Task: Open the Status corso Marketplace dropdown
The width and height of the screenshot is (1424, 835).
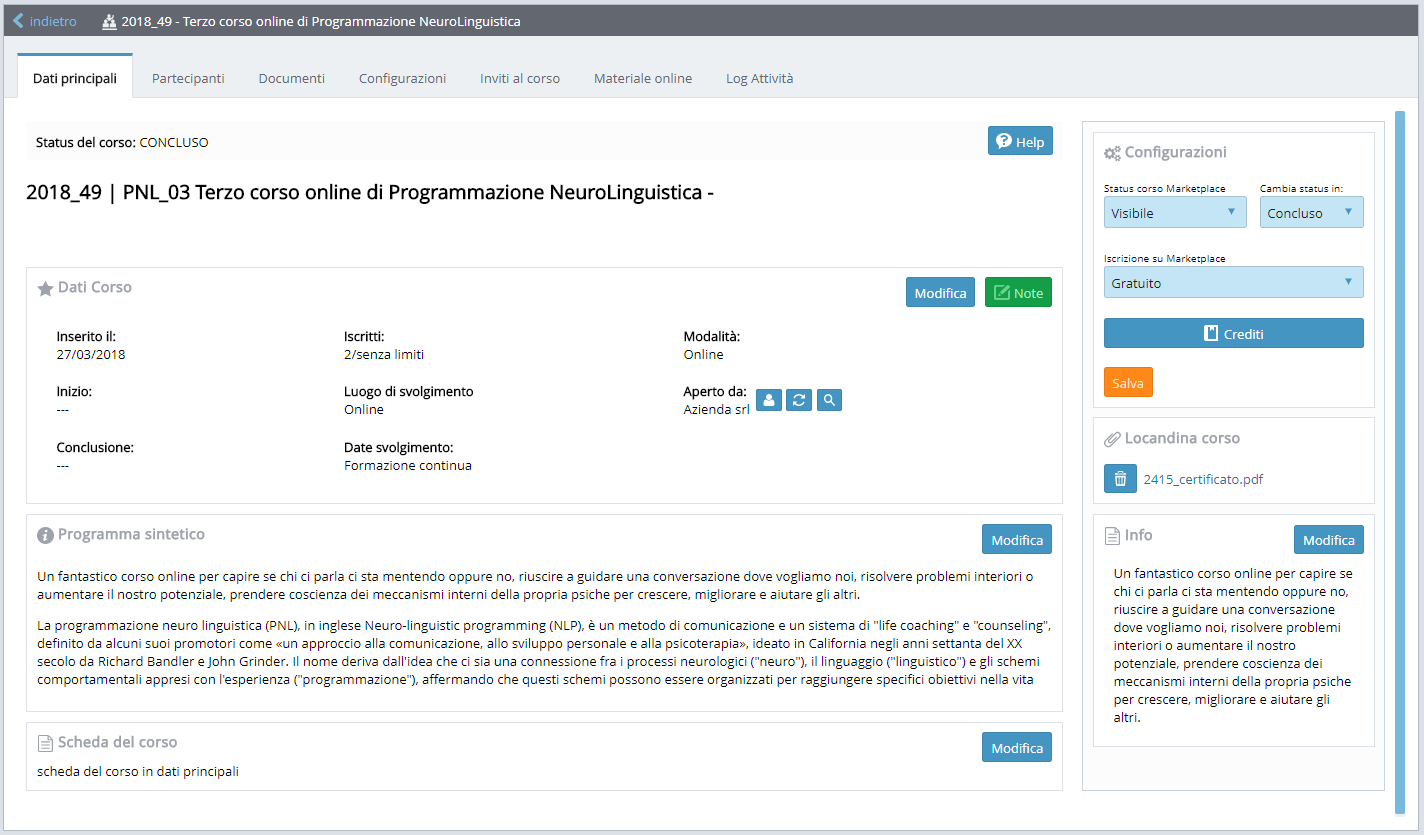Action: (1175, 212)
